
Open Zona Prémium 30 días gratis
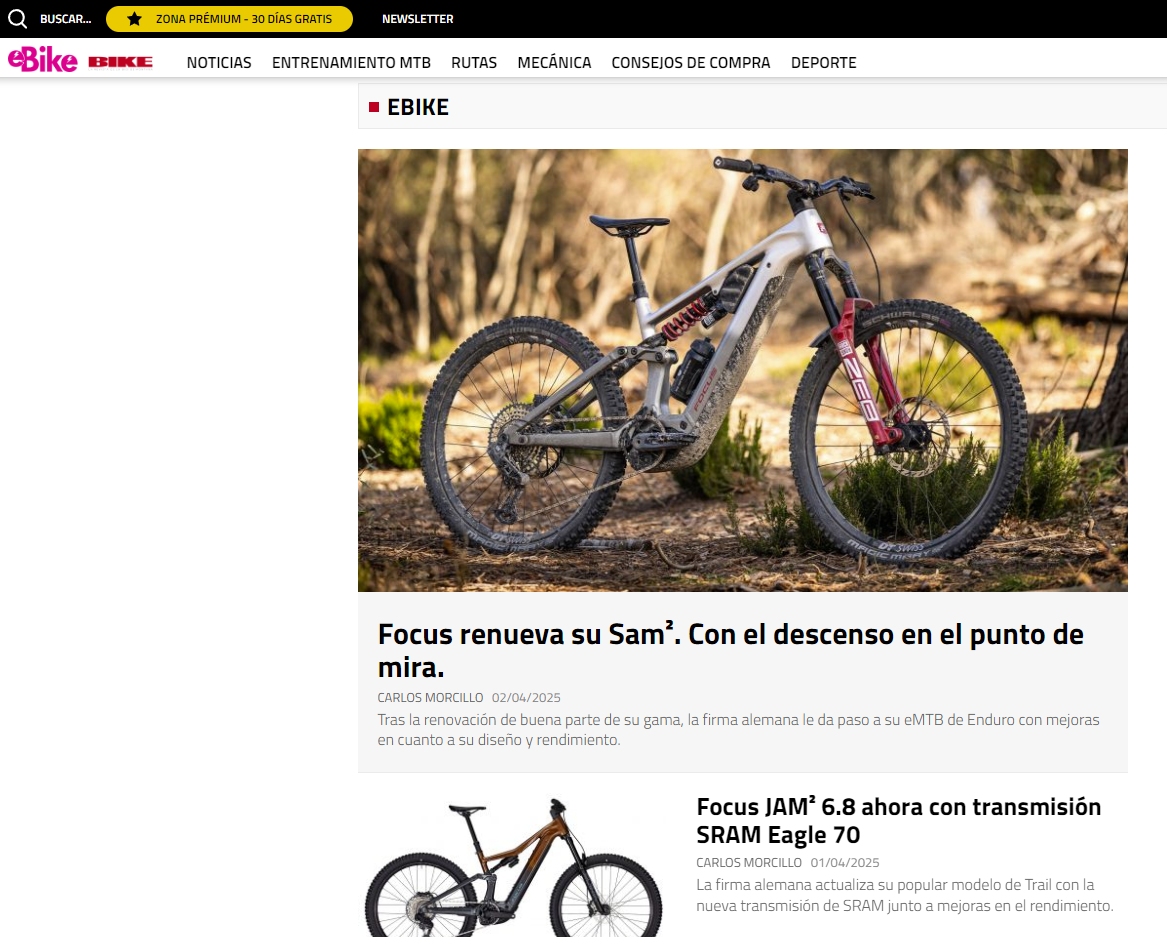click(x=229, y=19)
